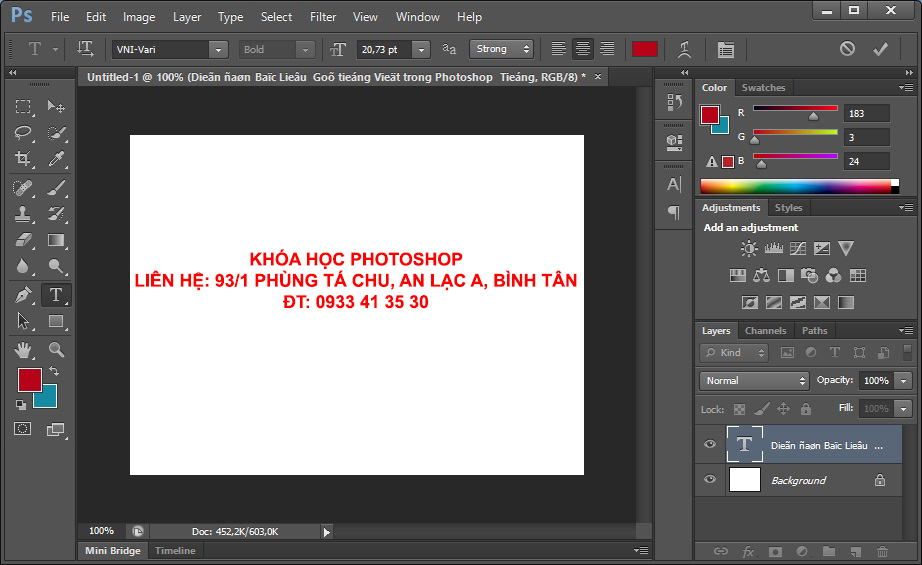Screen dimensions: 922x565
Task: Switch to the Paths tab
Action: click(x=814, y=330)
